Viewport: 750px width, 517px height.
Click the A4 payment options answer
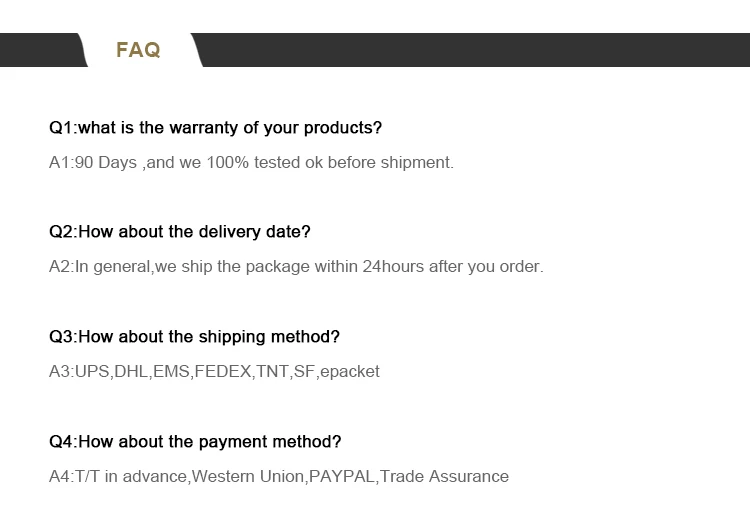pos(279,477)
